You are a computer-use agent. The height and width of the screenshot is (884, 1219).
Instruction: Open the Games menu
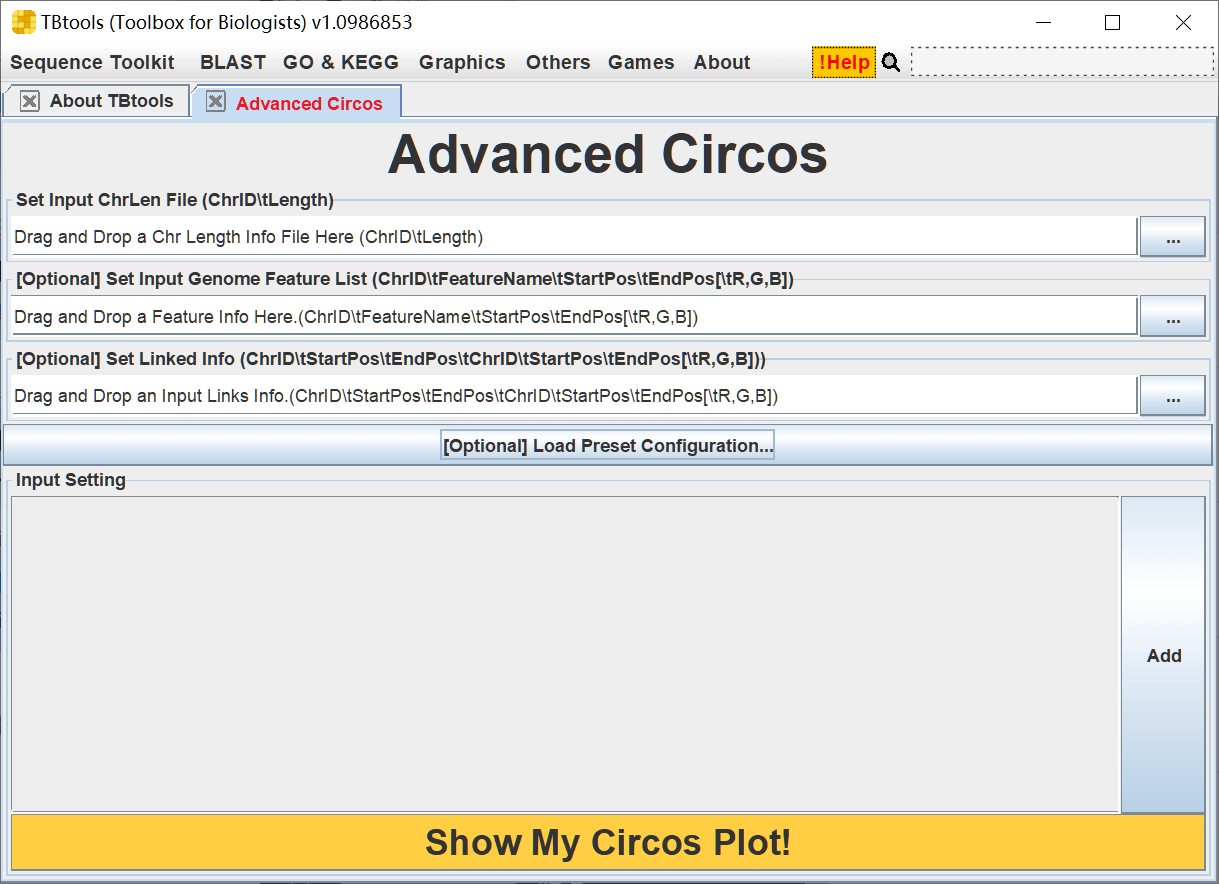coord(641,62)
